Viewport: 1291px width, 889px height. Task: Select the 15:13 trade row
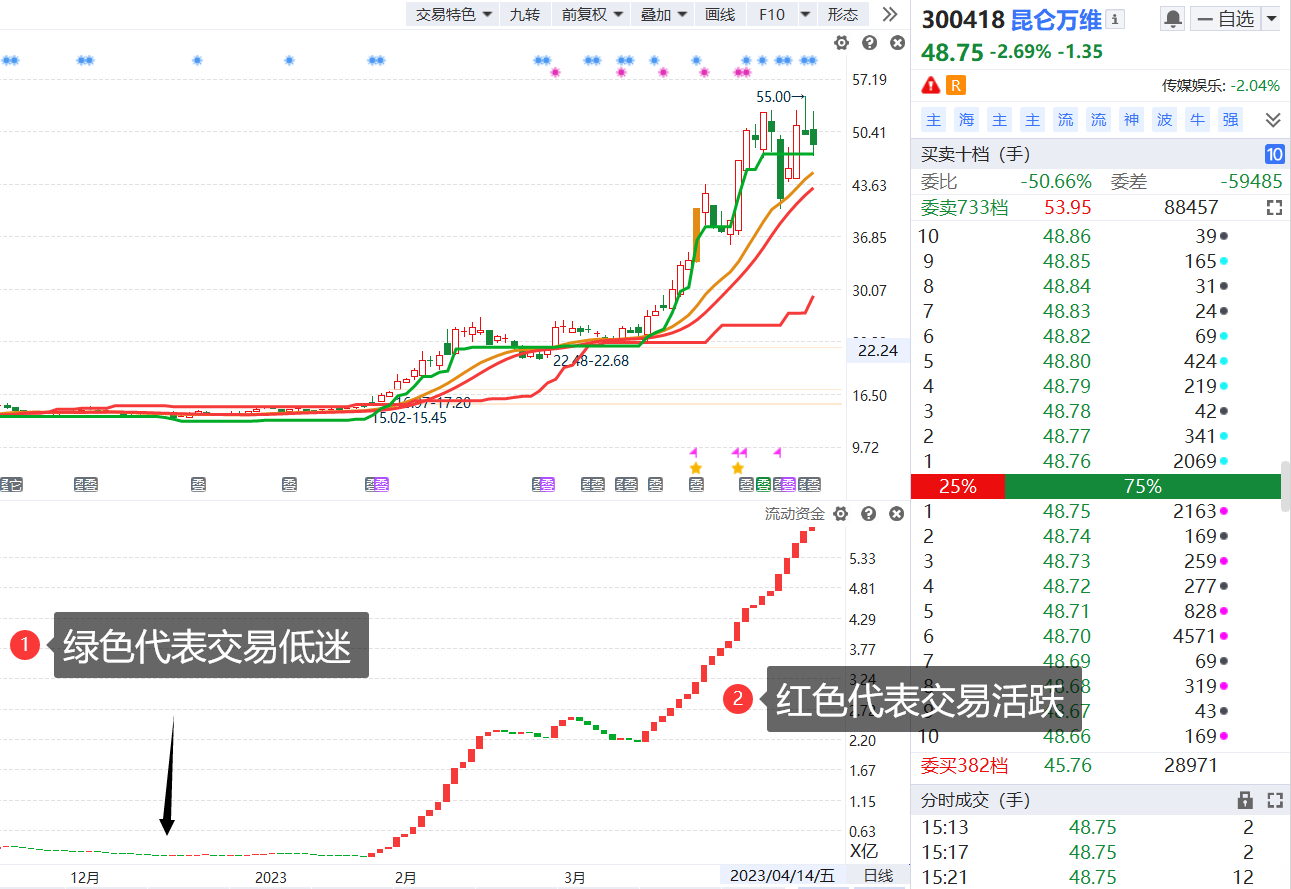point(1096,827)
